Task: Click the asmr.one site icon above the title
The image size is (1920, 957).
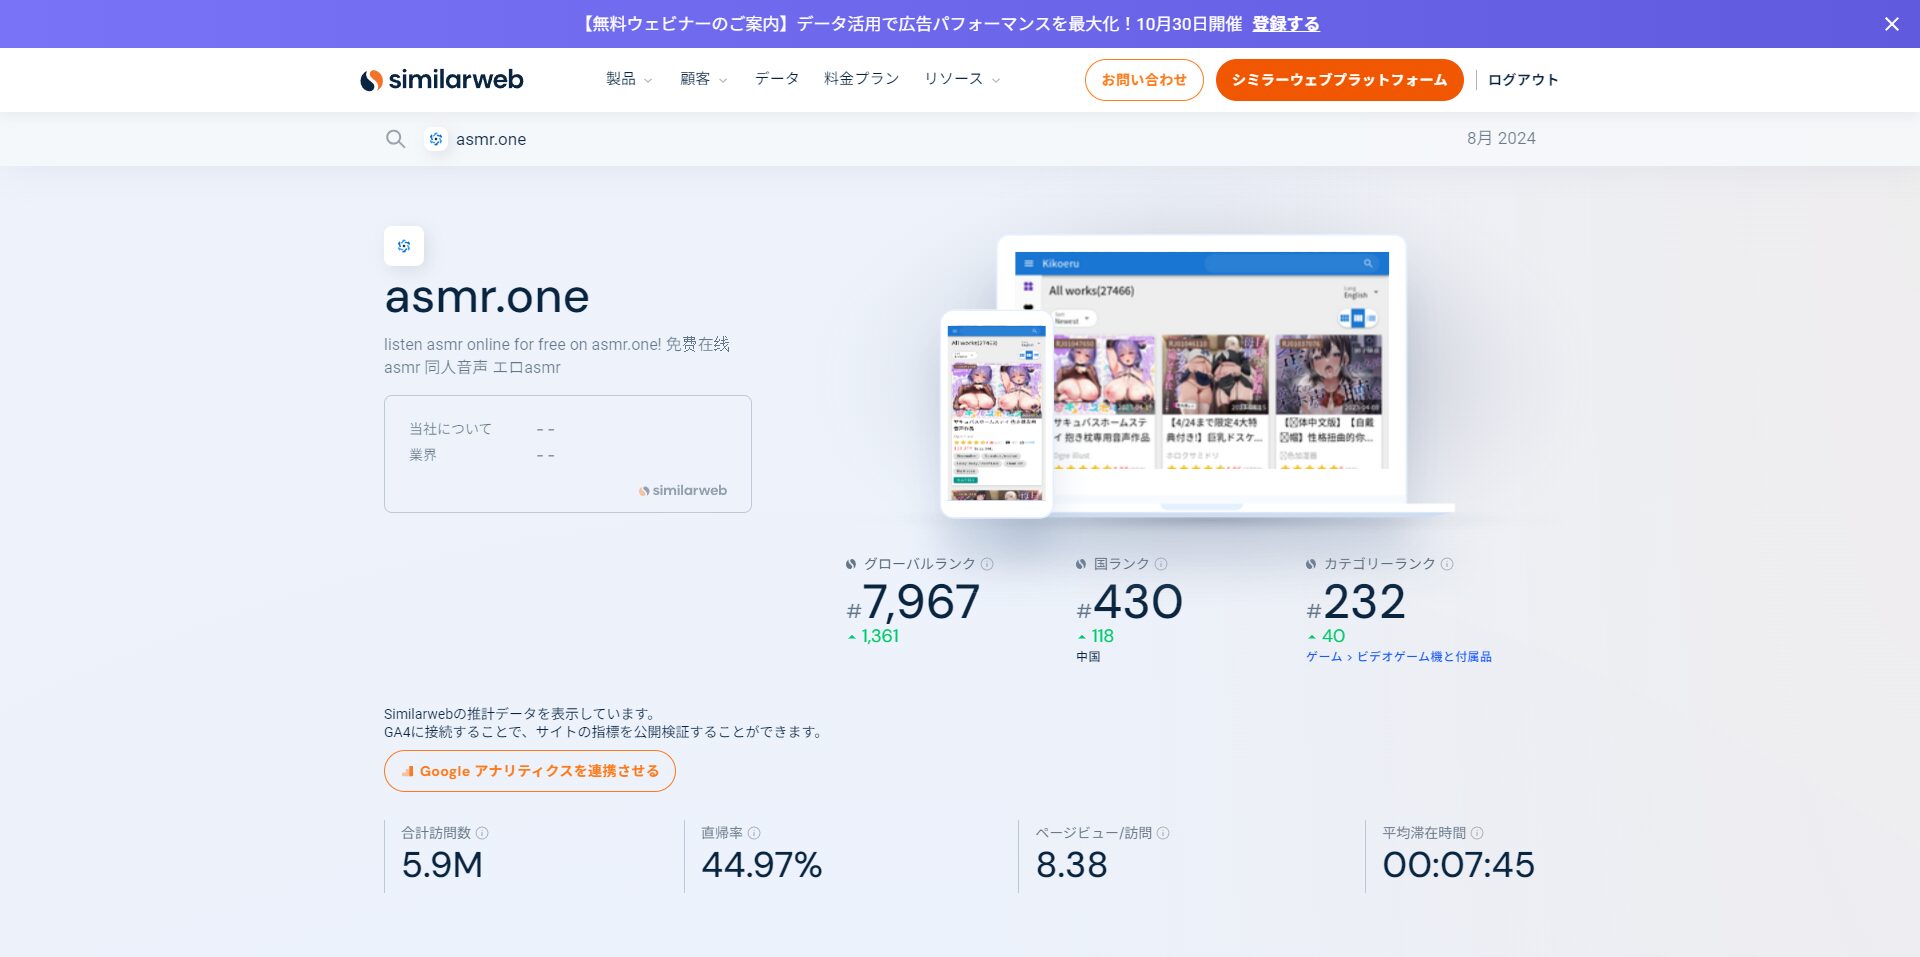Action: pos(403,245)
